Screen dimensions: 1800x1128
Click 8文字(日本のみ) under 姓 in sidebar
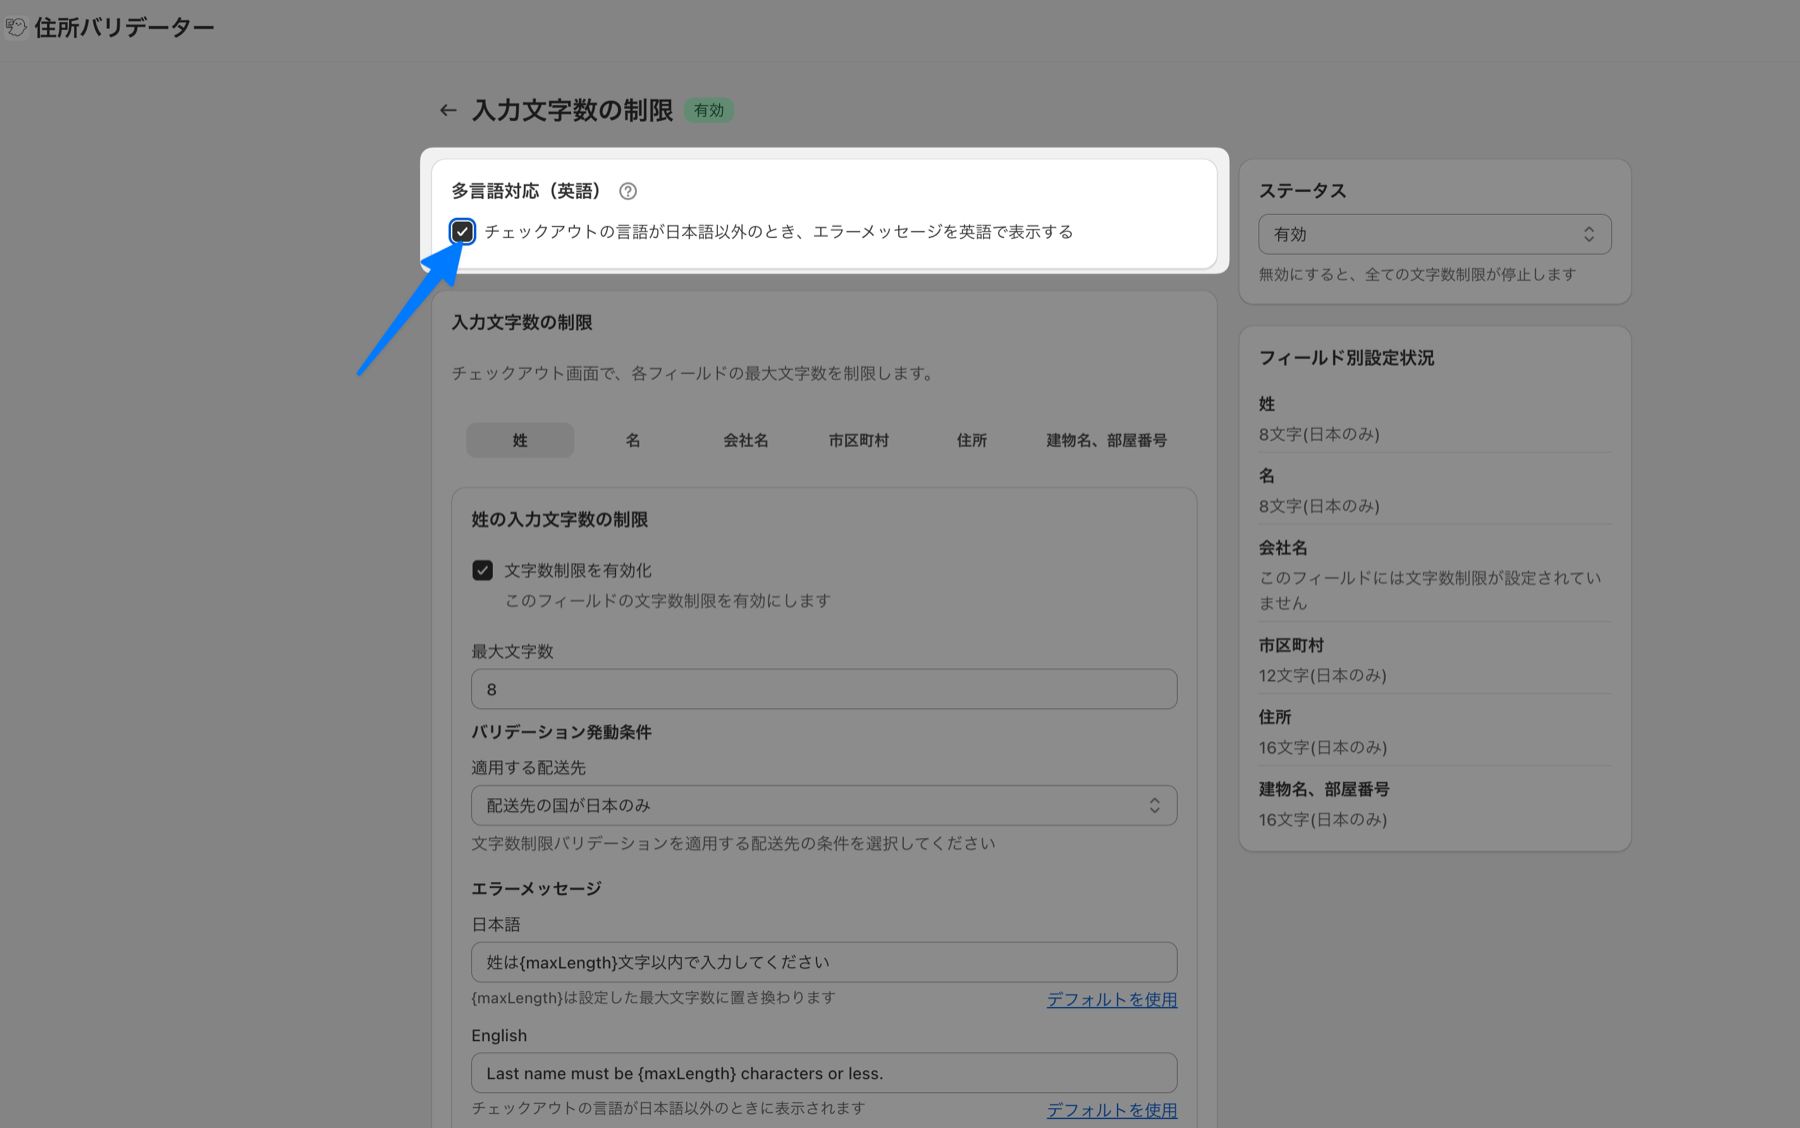point(1319,434)
